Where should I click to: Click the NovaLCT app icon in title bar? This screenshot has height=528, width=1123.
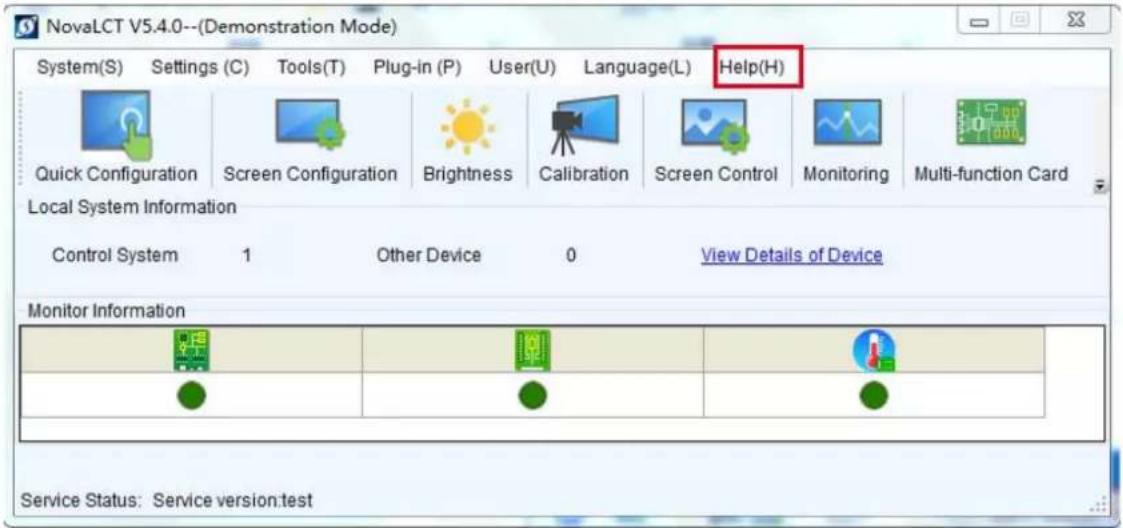tap(26, 29)
